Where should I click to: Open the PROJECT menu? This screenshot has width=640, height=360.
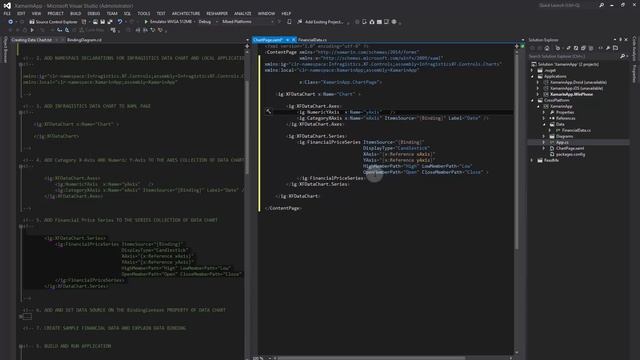[56, 13]
